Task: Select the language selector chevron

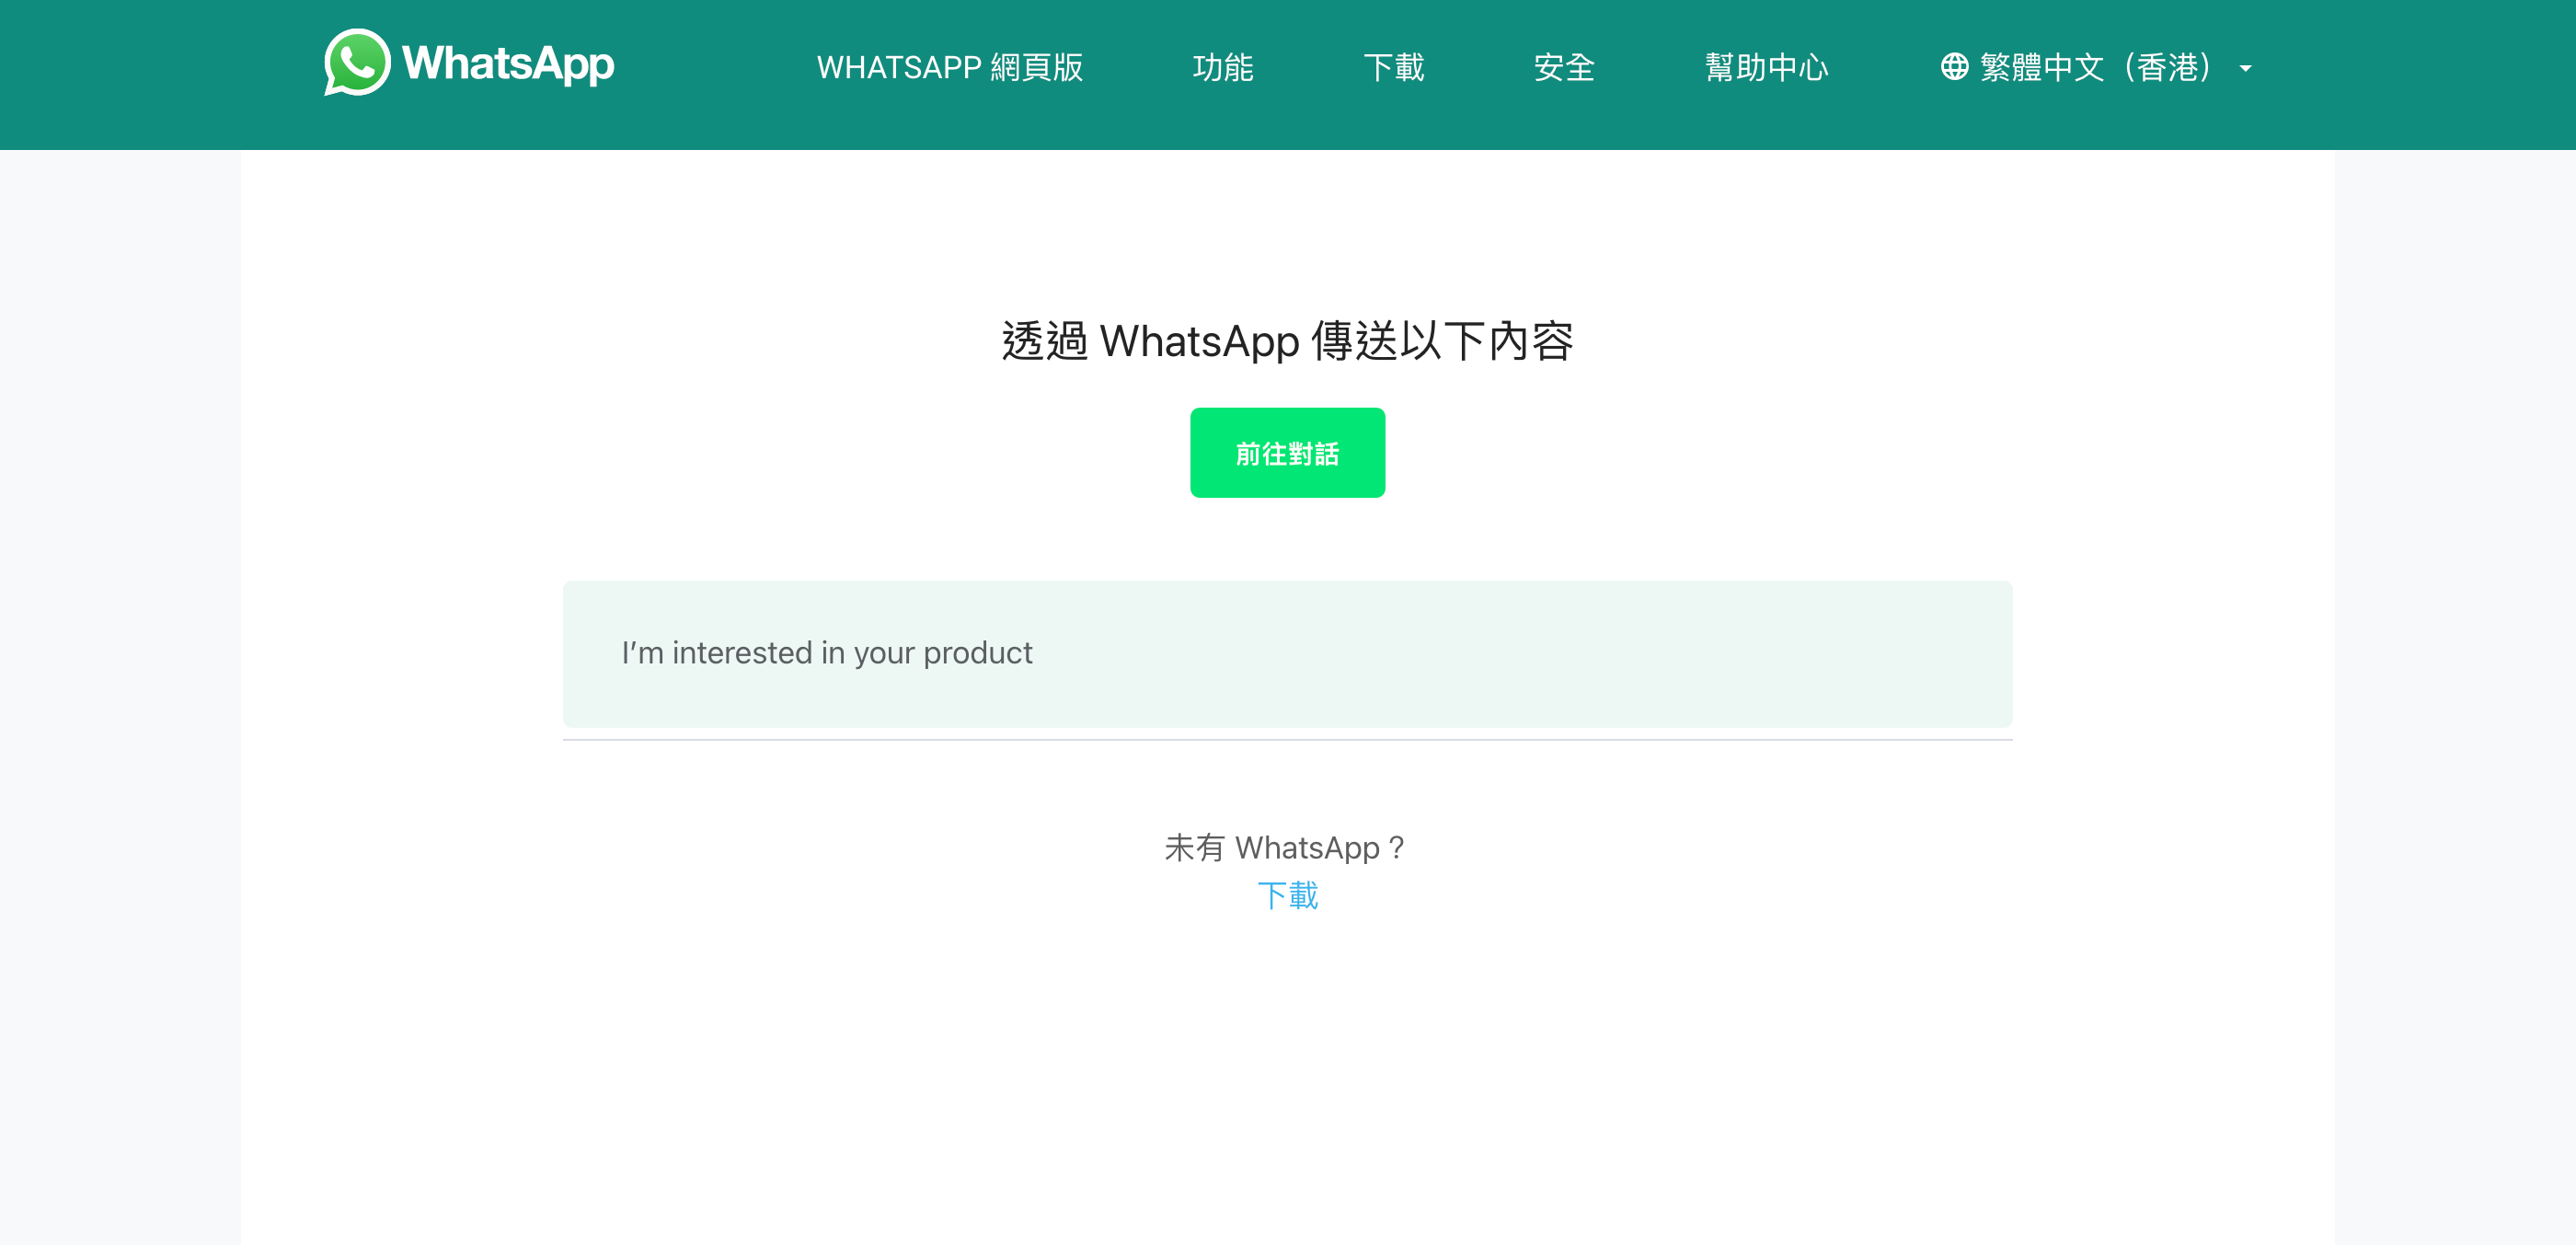Action: point(2246,67)
